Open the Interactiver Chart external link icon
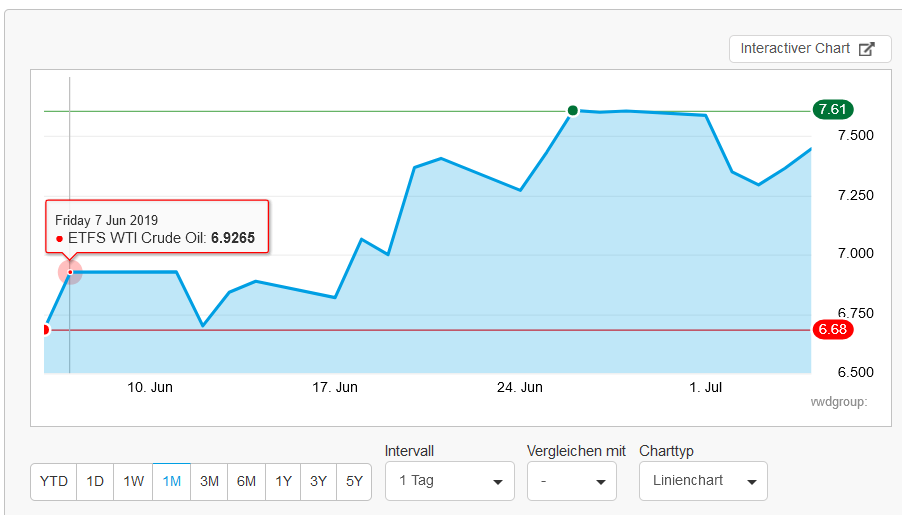 click(x=867, y=49)
